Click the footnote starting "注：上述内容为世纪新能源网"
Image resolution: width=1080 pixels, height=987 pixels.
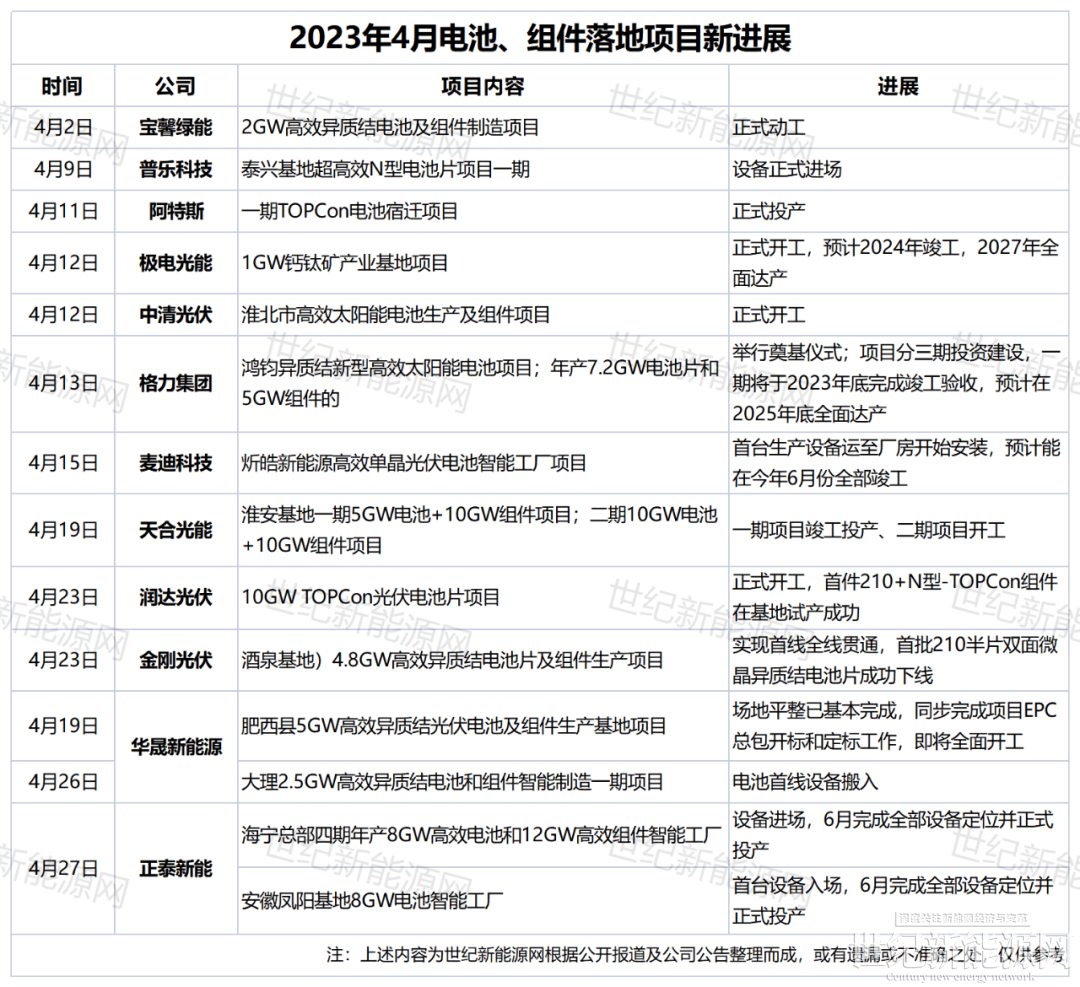tap(695, 955)
